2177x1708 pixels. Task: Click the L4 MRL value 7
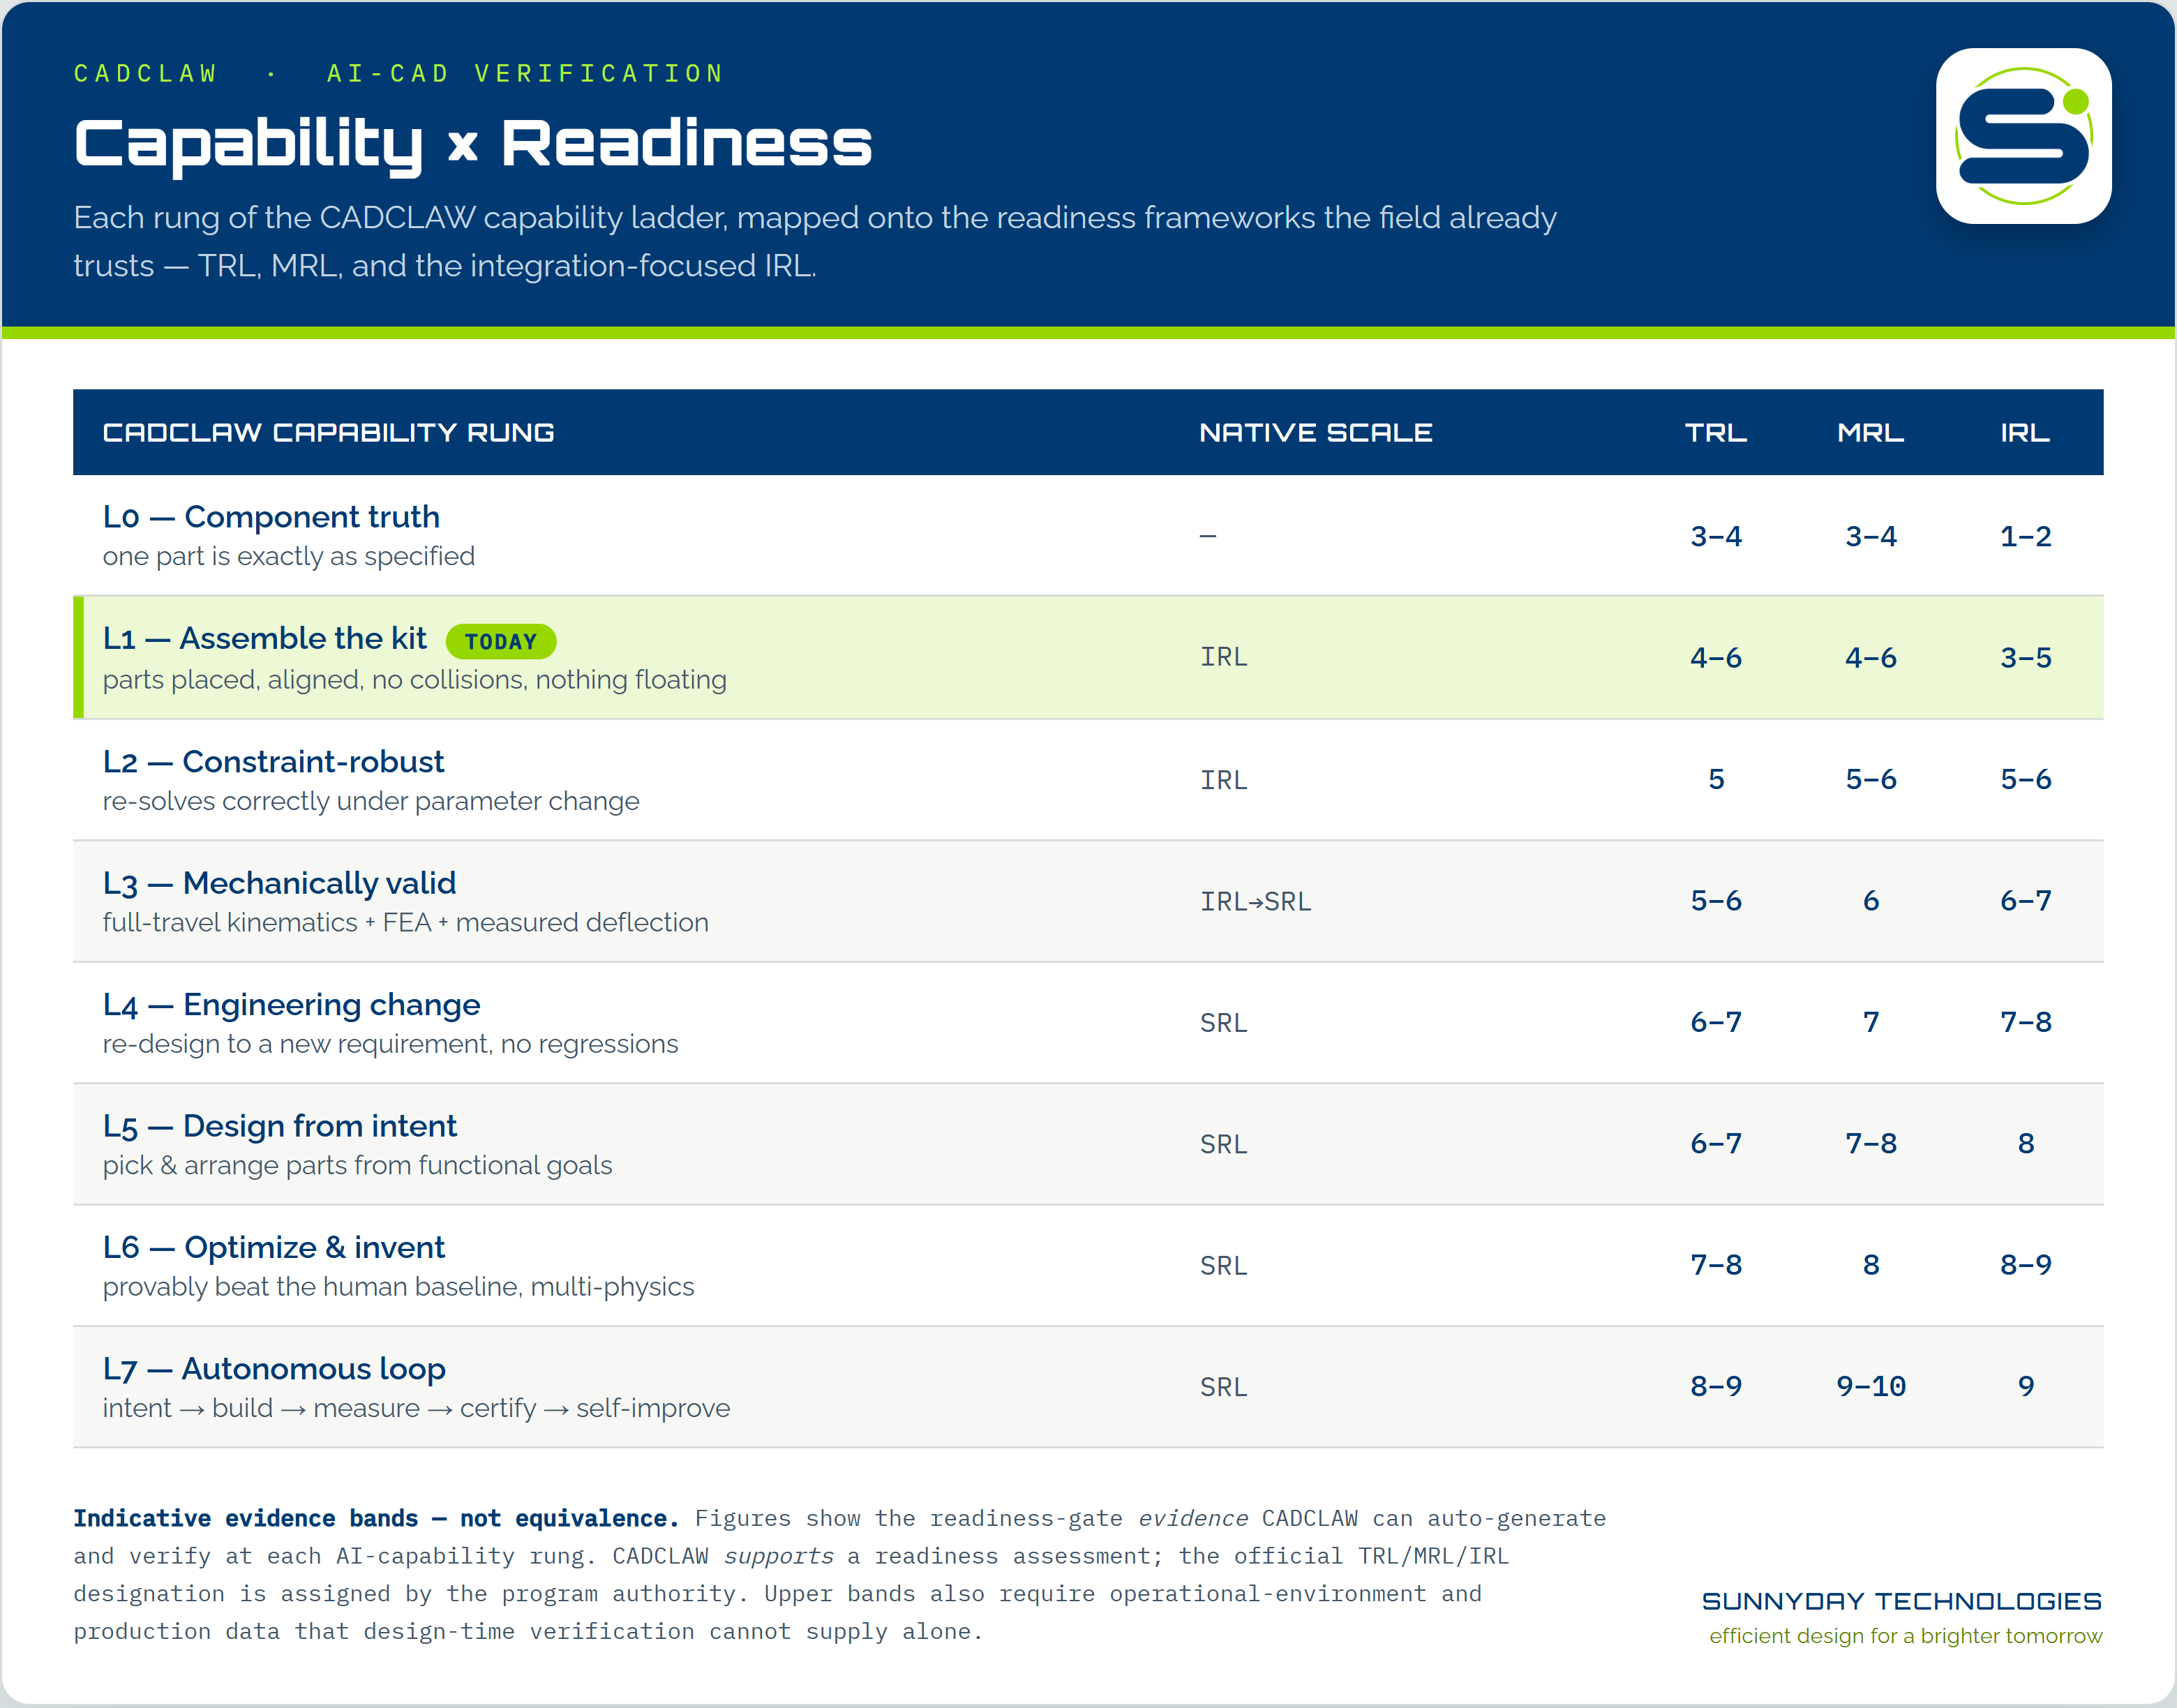tap(1871, 1023)
